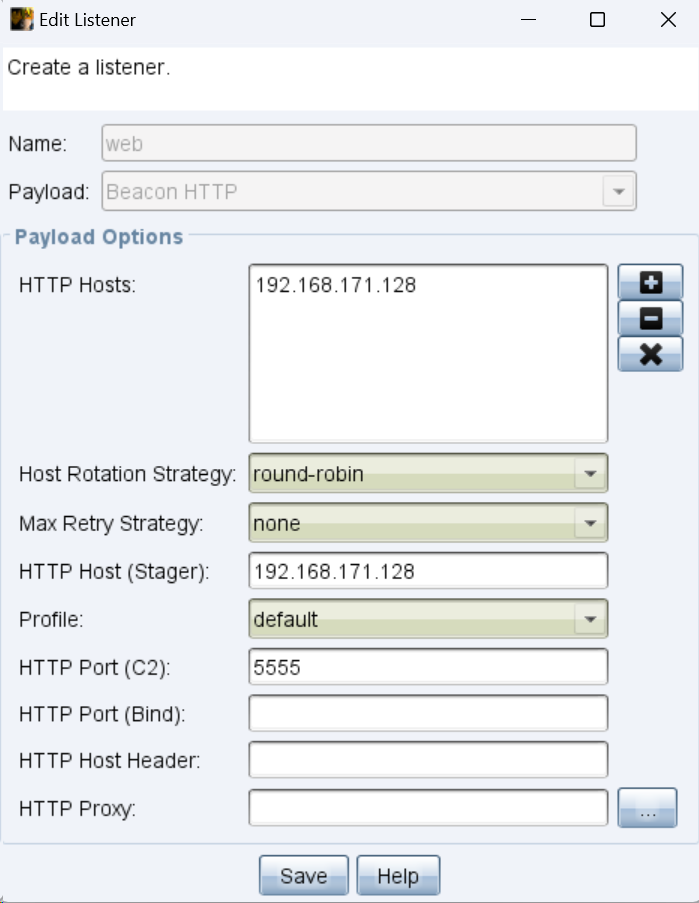The height and width of the screenshot is (903, 699).
Task: Click inside the HTTP Proxy text field
Action: (428, 808)
